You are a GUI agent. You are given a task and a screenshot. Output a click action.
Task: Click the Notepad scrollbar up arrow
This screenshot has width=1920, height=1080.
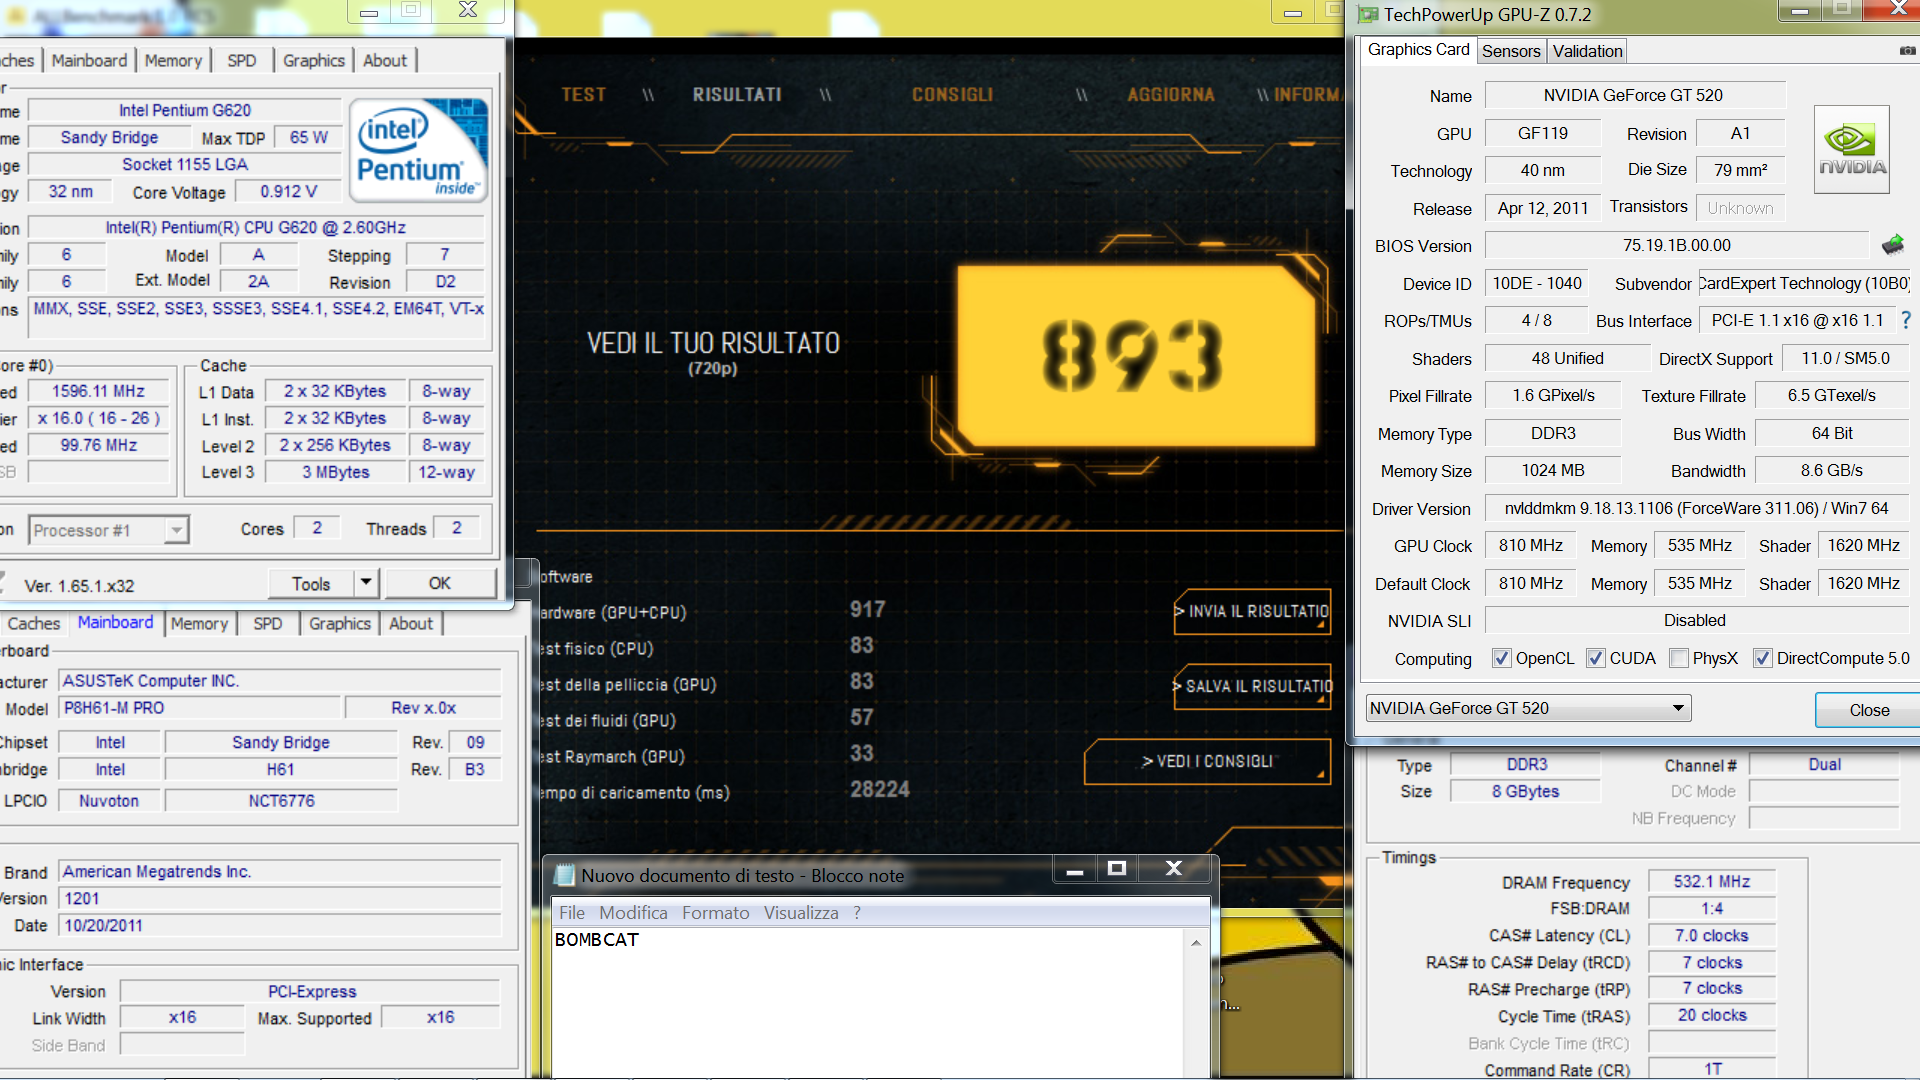(x=1196, y=942)
